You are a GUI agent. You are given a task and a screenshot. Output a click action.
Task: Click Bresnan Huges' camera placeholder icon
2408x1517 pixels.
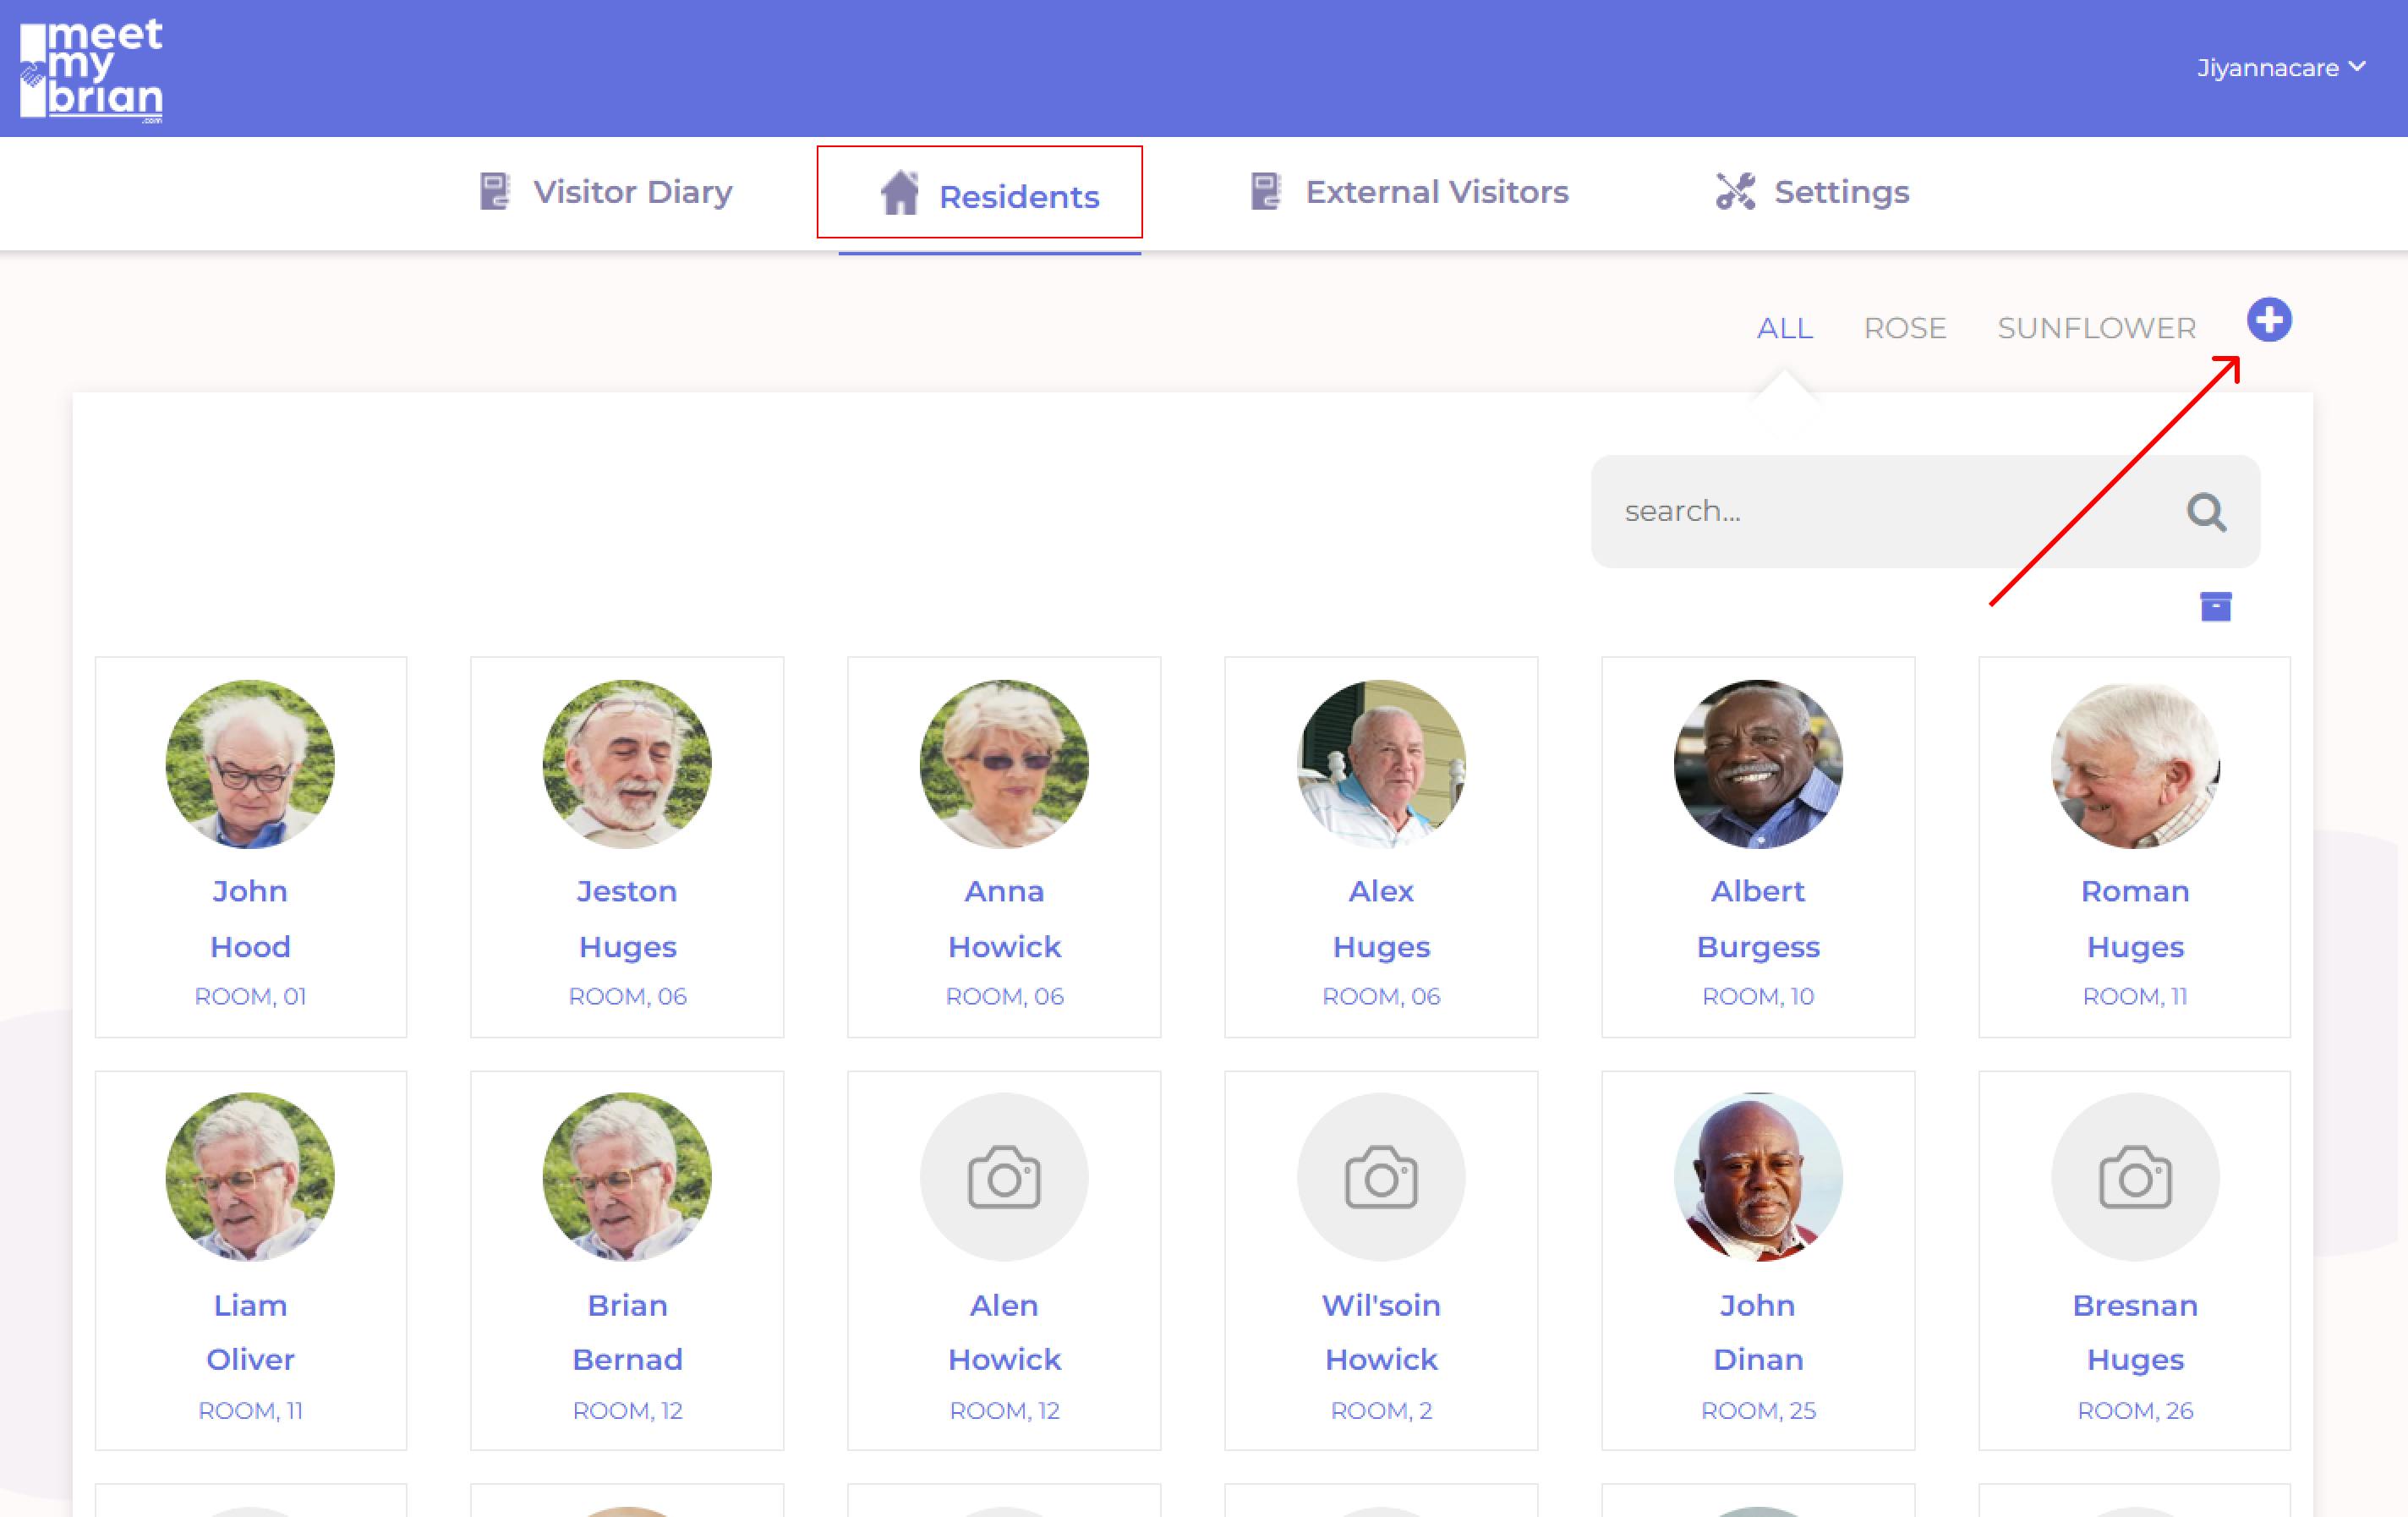[x=2134, y=1177]
